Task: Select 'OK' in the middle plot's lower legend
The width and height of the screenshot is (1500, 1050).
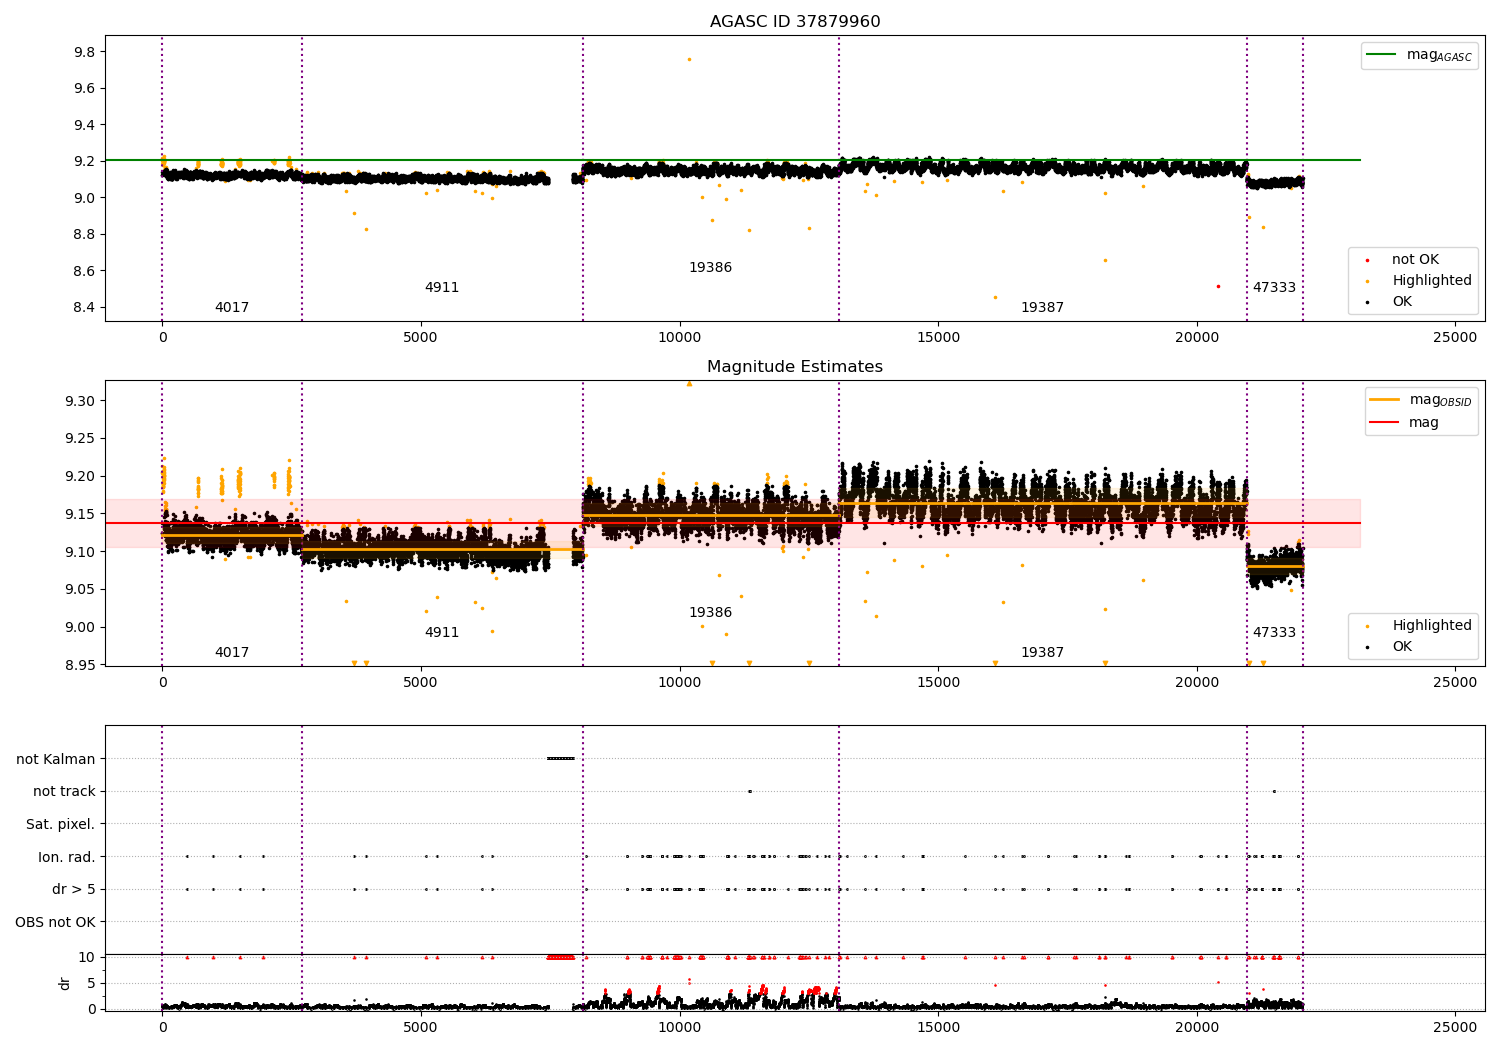Action: 1402,647
